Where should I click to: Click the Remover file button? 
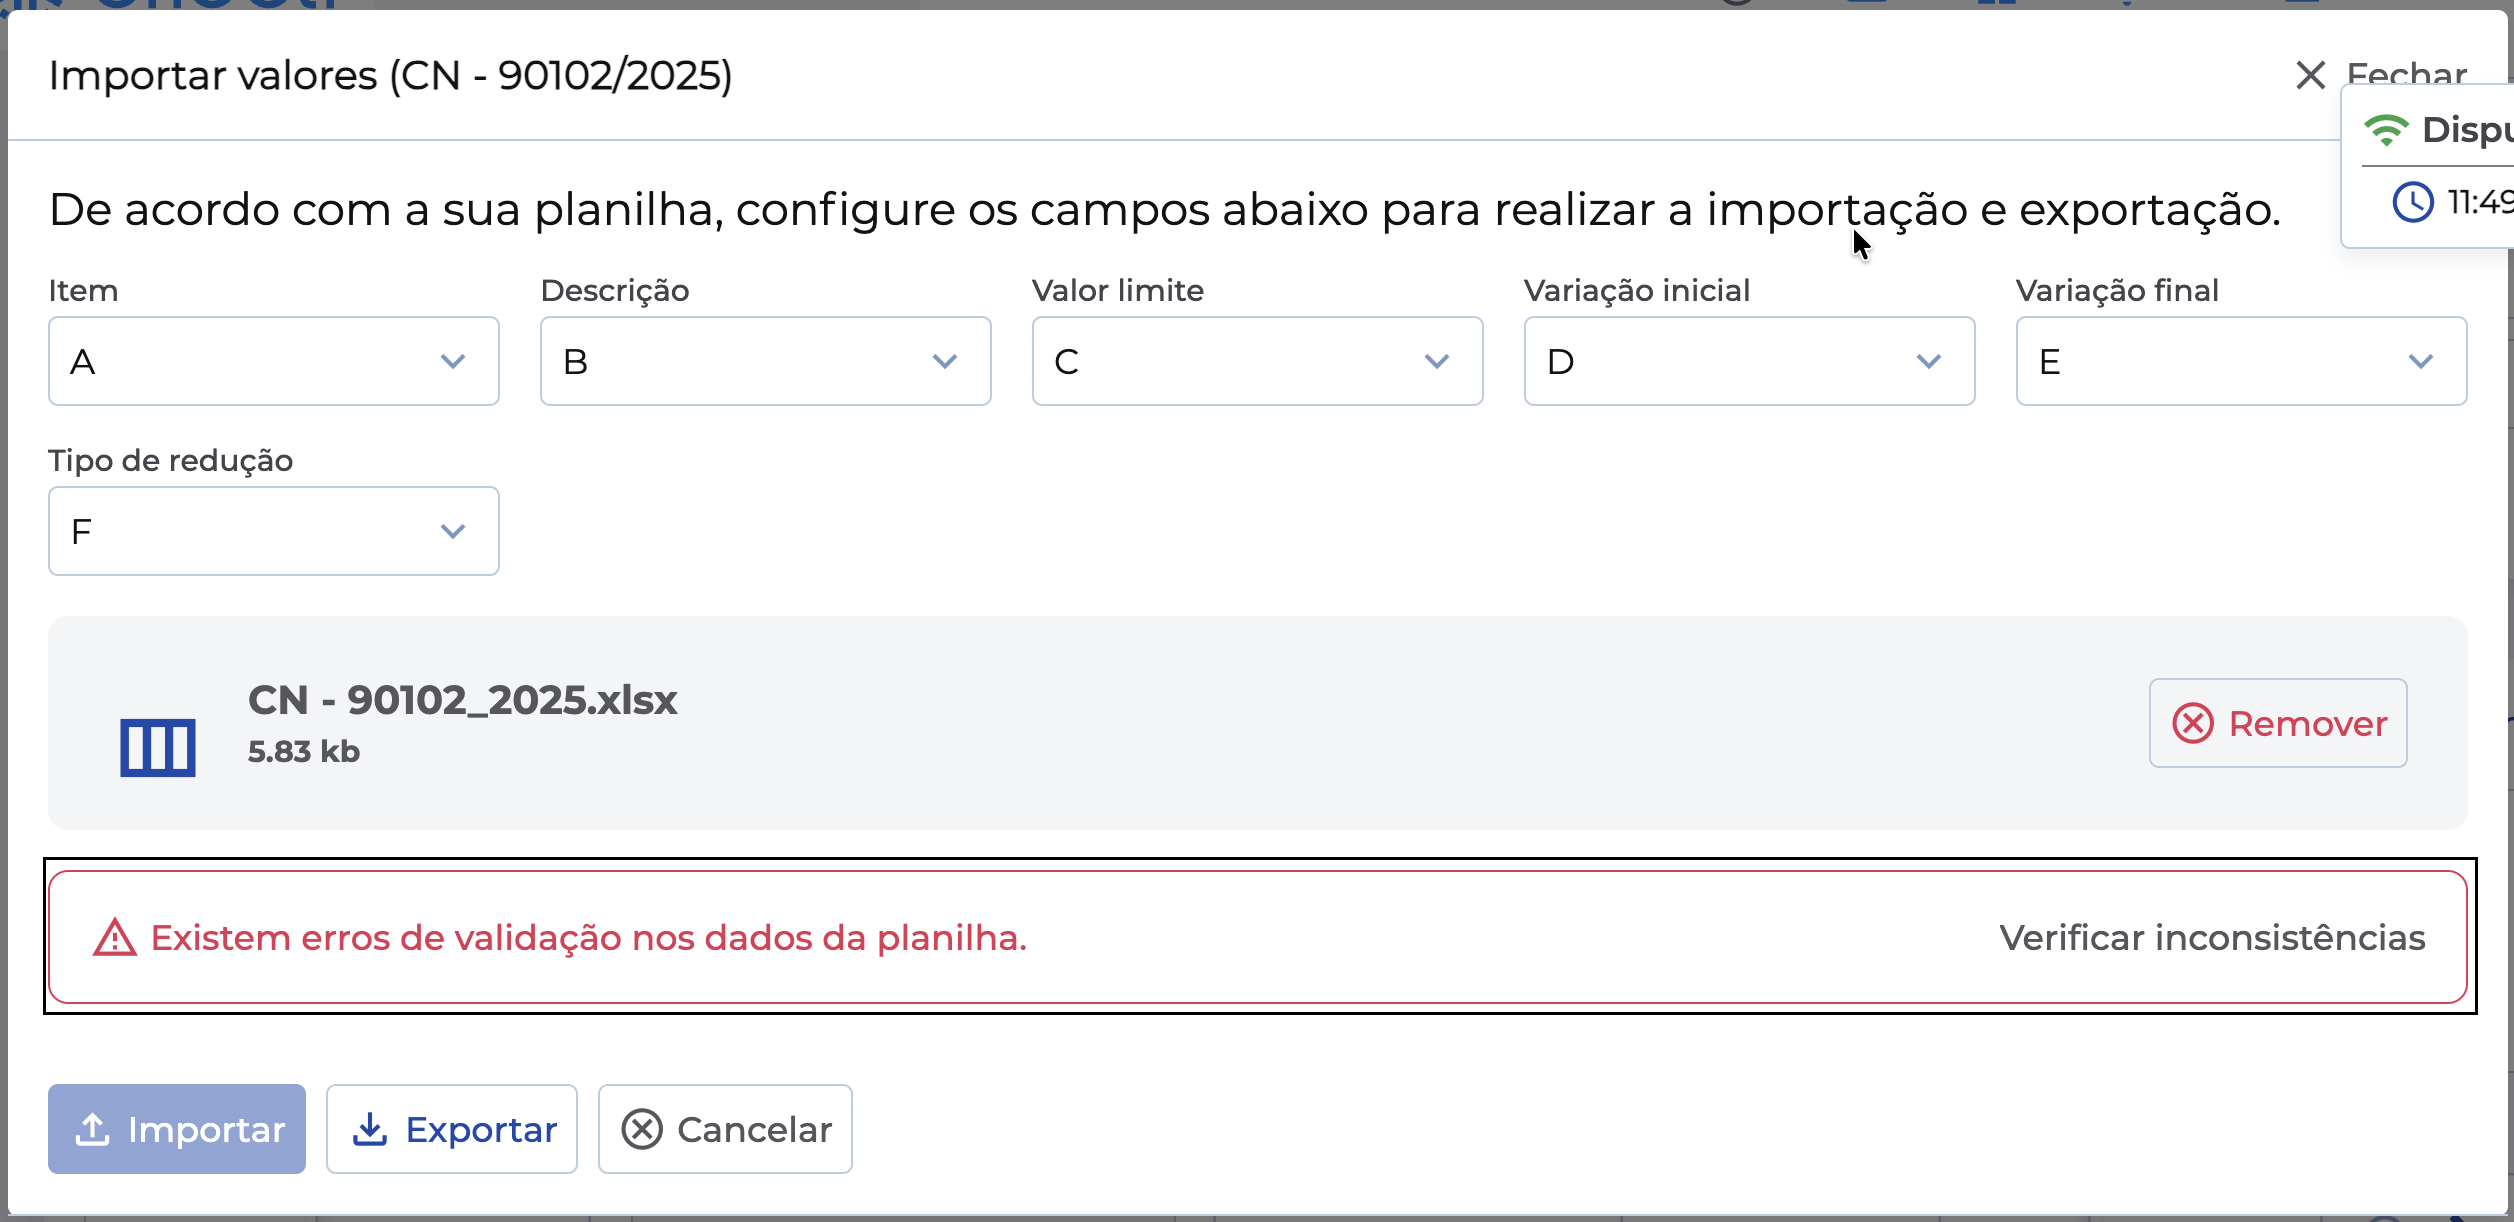click(2278, 723)
